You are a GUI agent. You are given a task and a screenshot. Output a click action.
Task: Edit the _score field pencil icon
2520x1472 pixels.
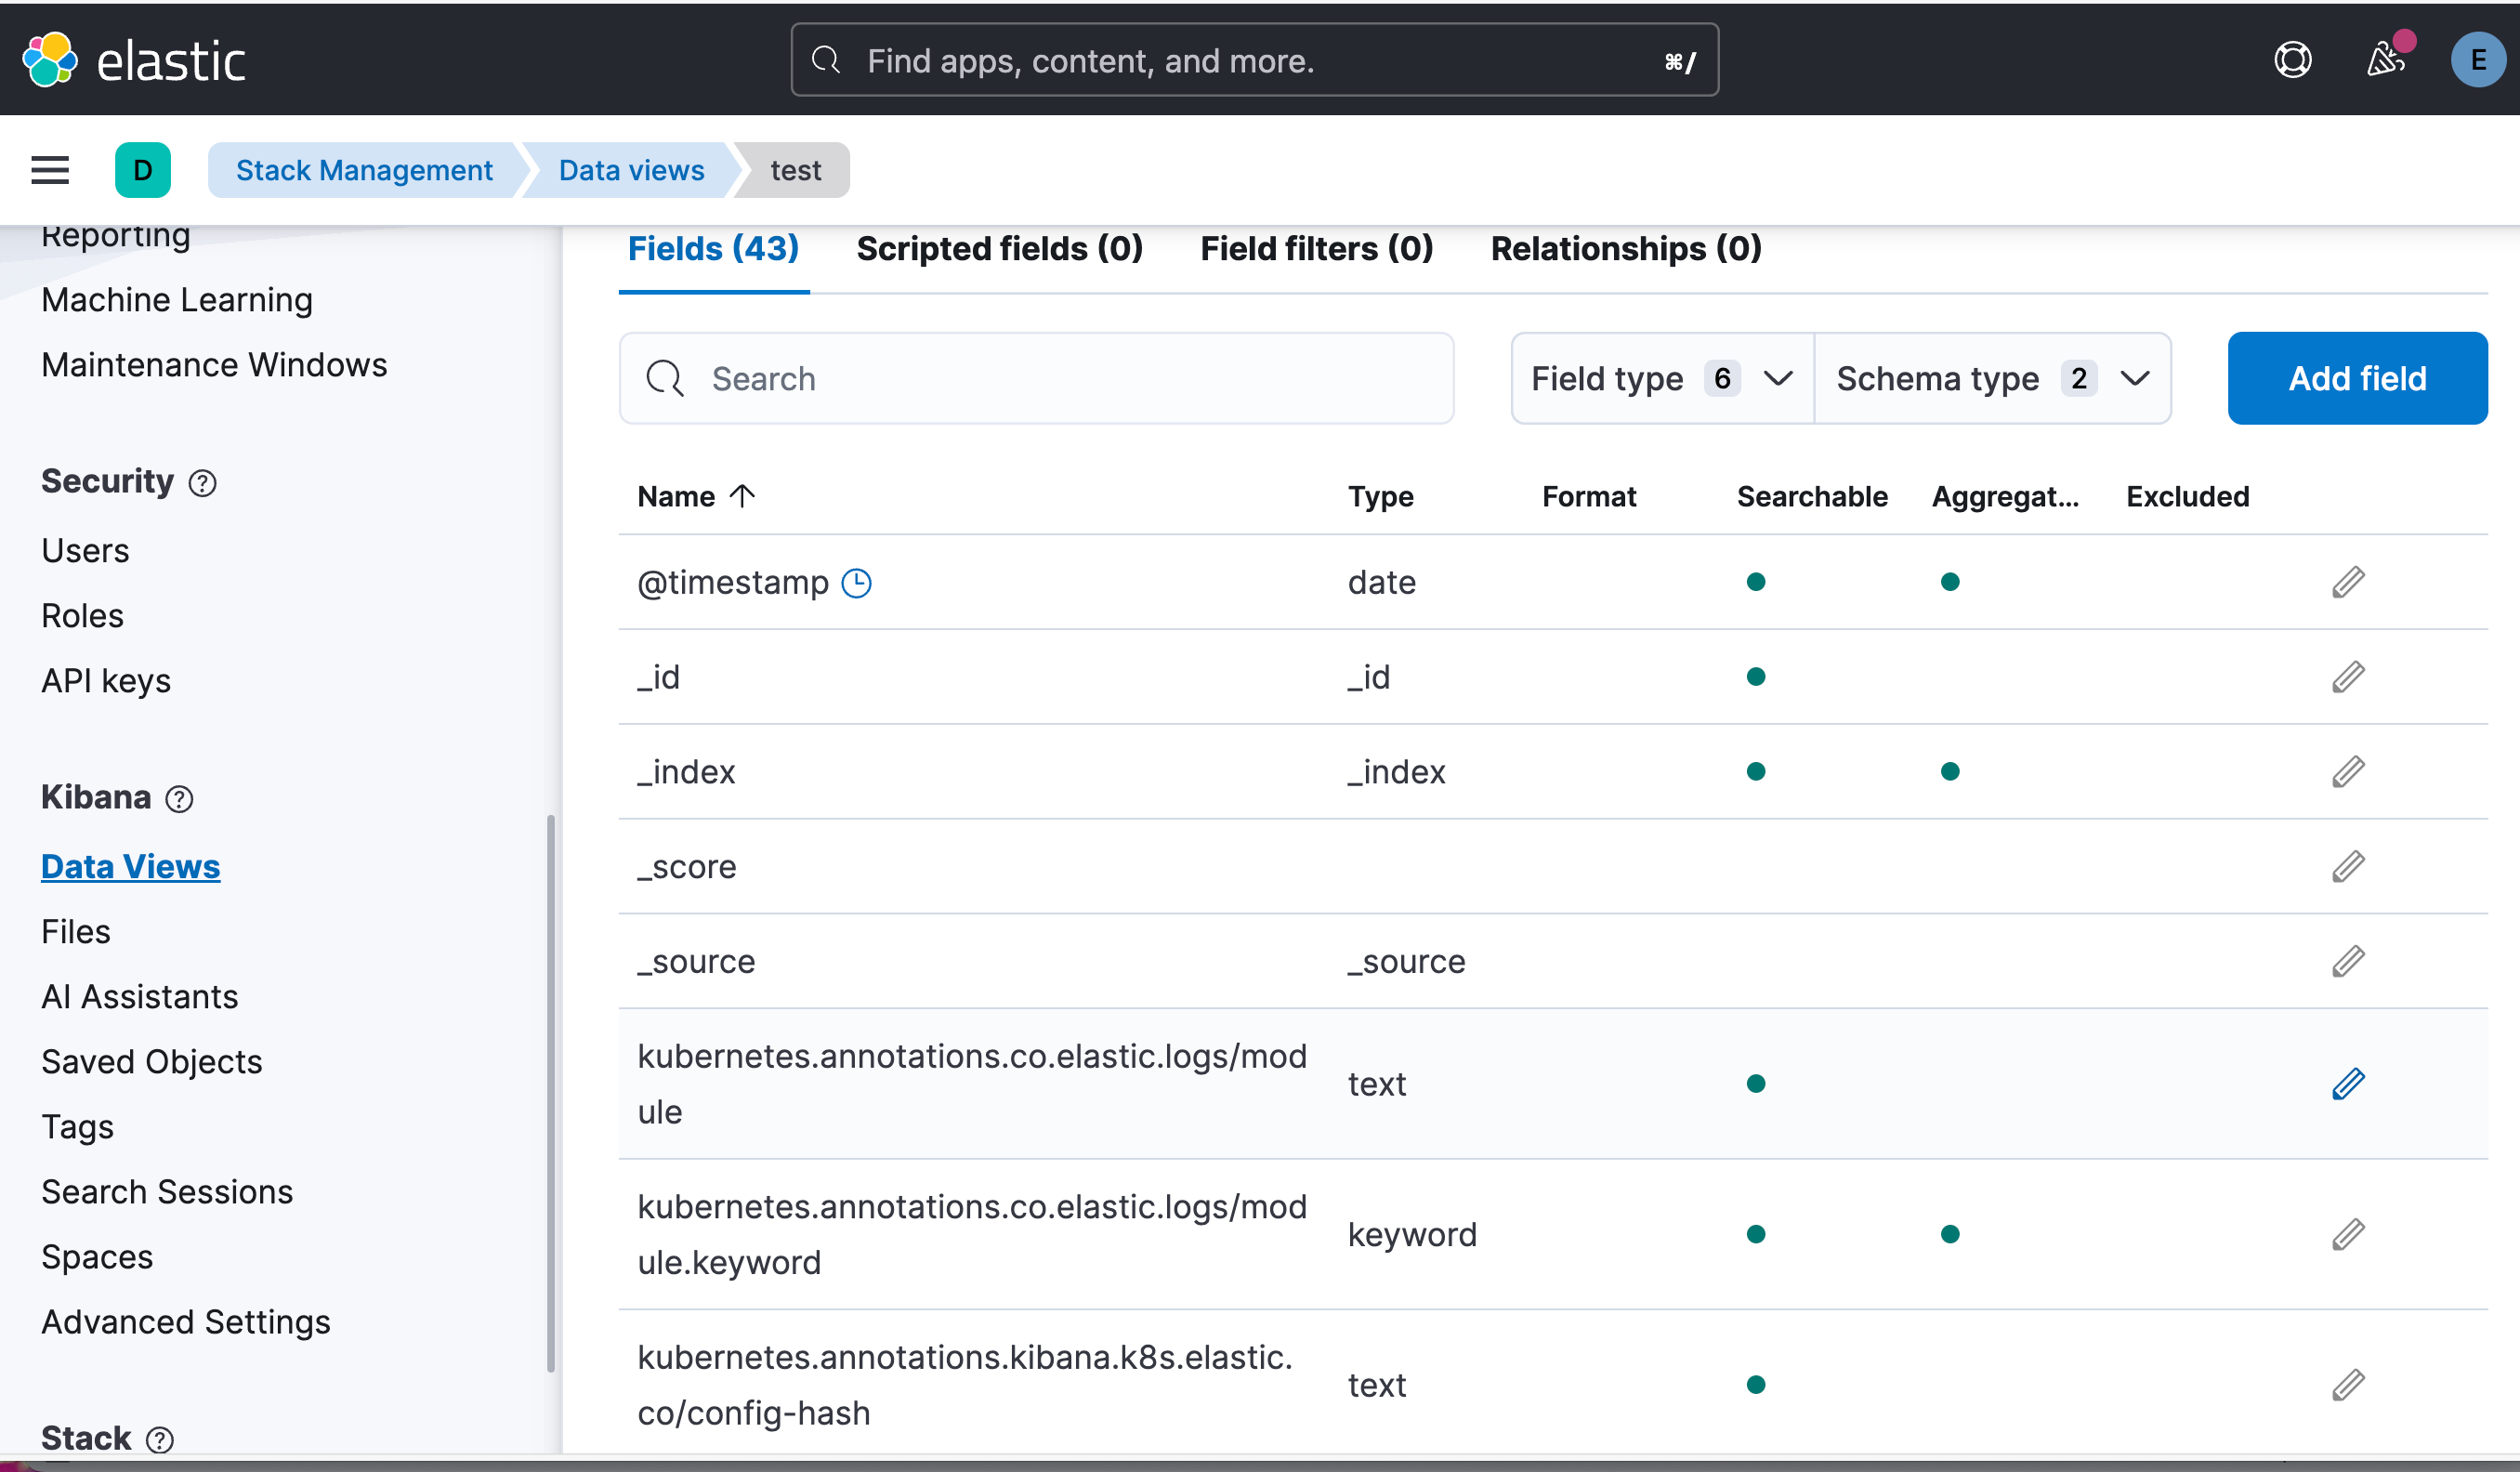coord(2347,866)
